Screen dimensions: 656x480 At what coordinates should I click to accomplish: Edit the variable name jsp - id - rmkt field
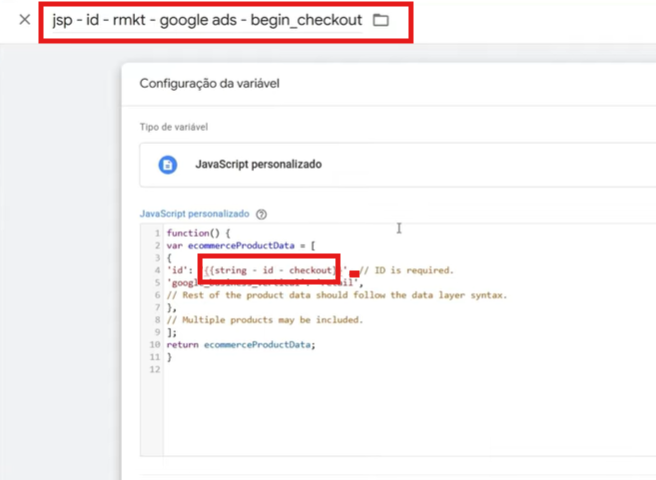pos(207,20)
